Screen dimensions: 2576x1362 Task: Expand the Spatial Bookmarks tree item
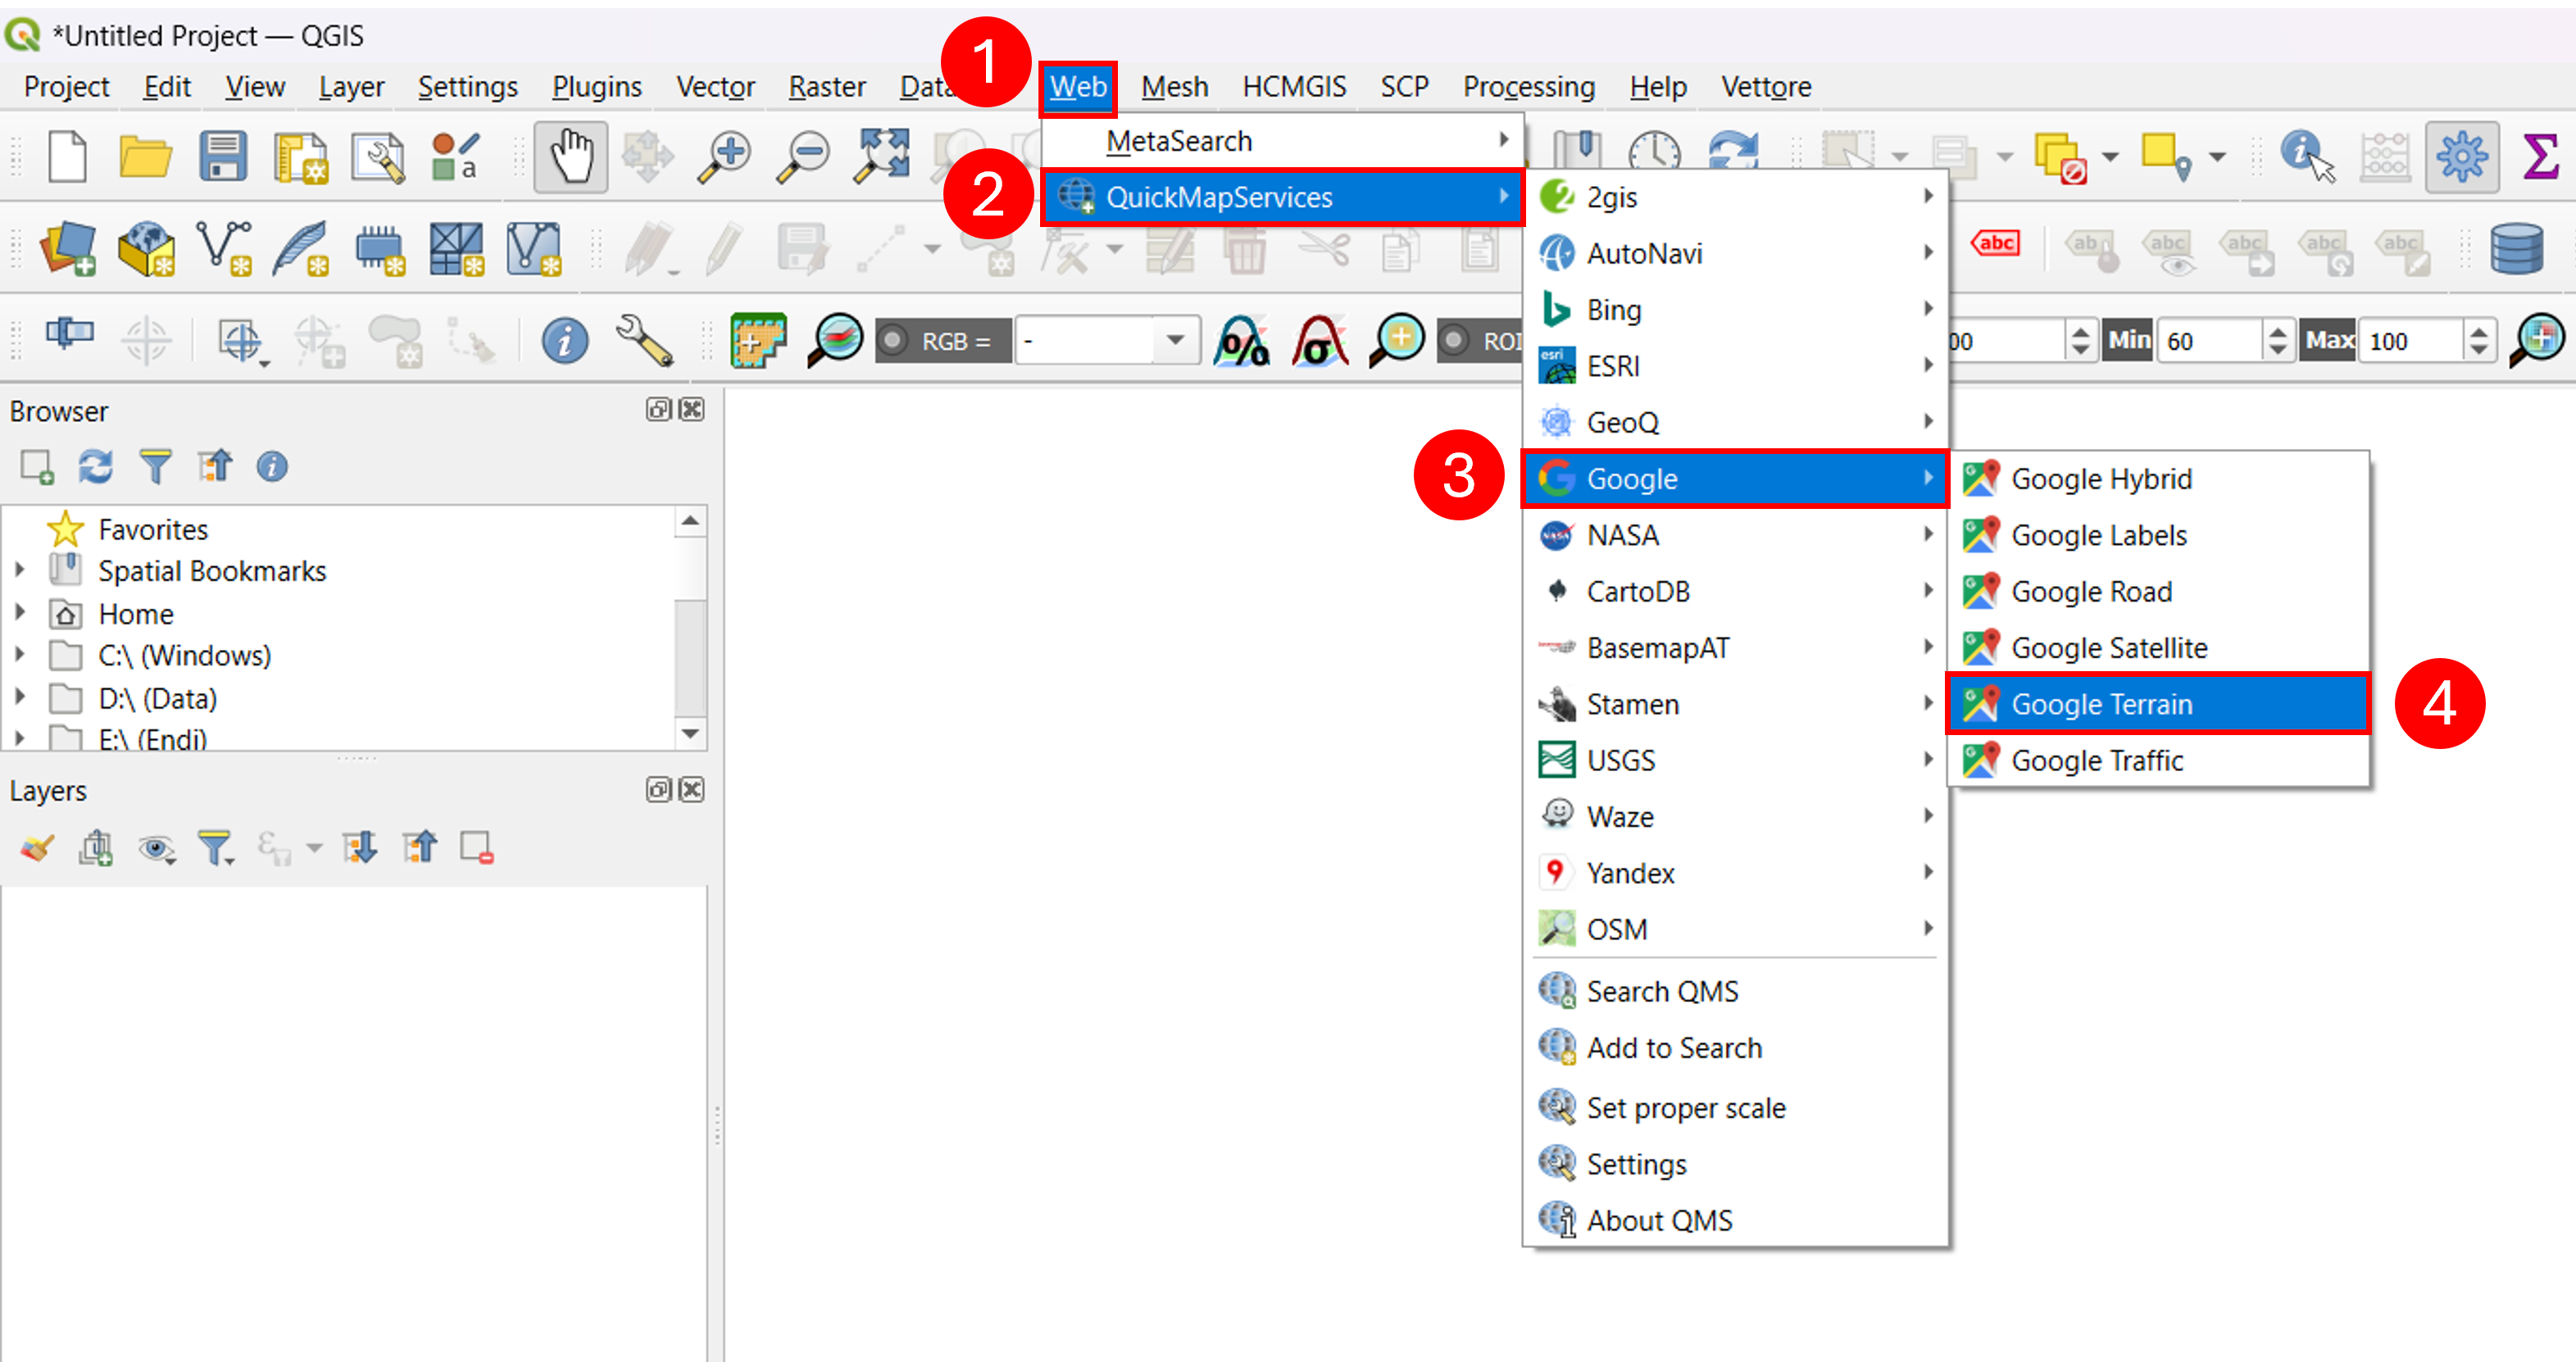pos(19,571)
